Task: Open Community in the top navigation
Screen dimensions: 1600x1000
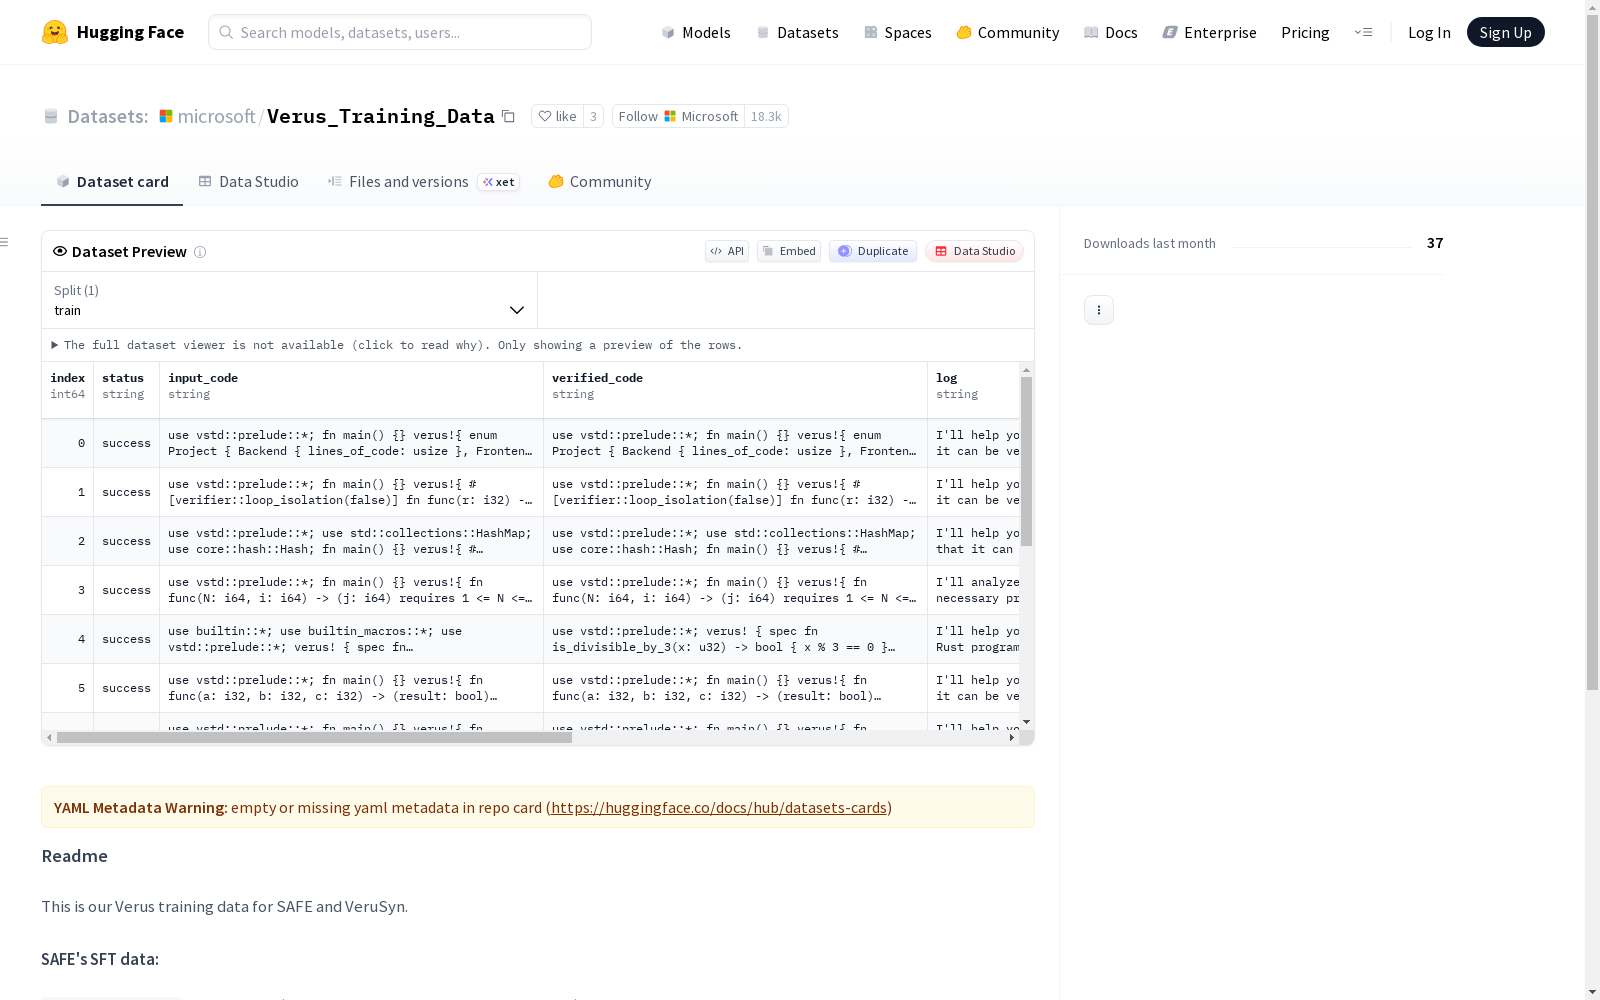Action: point(1008,32)
